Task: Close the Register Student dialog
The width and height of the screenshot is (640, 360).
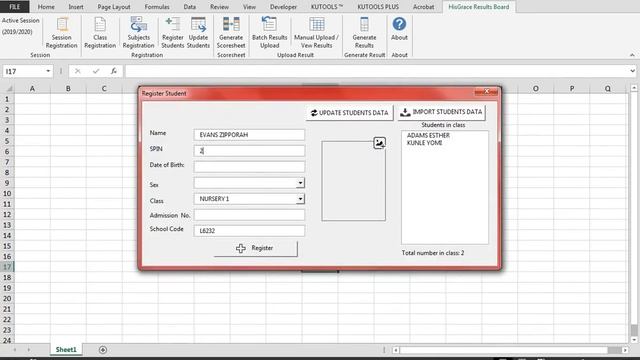Action: [x=487, y=92]
